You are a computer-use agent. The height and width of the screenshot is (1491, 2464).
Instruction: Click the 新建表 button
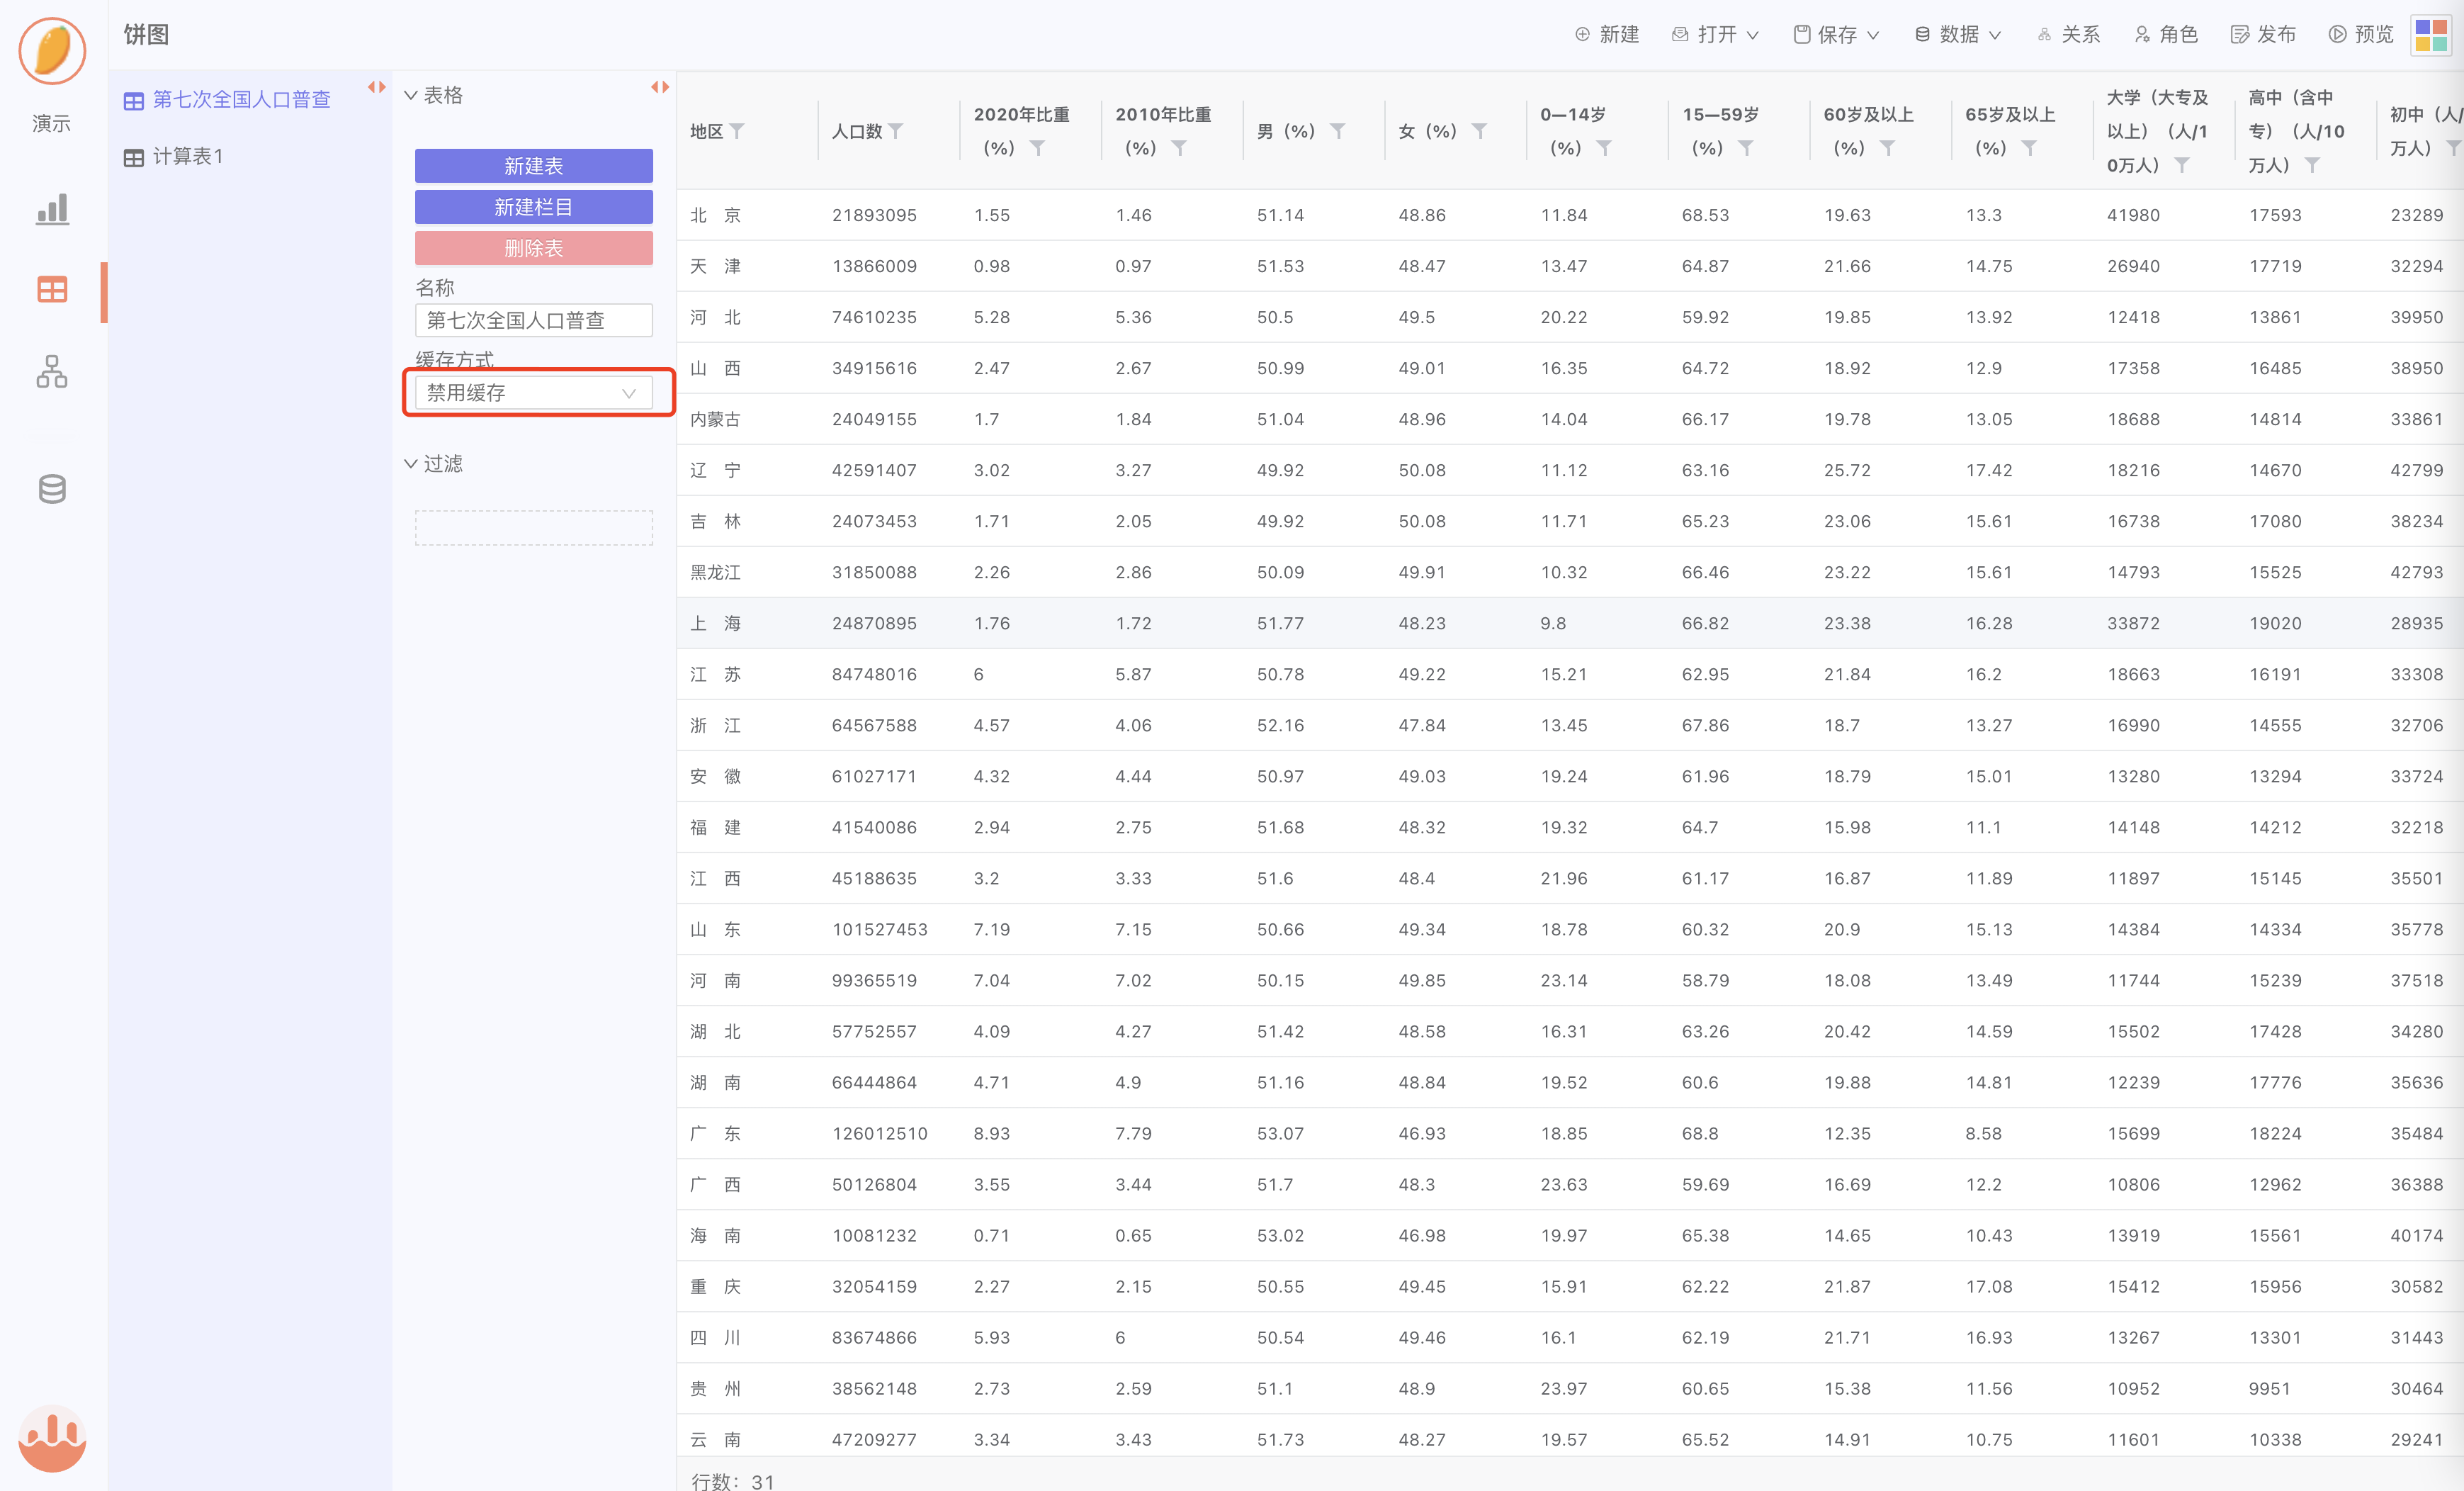(534, 166)
